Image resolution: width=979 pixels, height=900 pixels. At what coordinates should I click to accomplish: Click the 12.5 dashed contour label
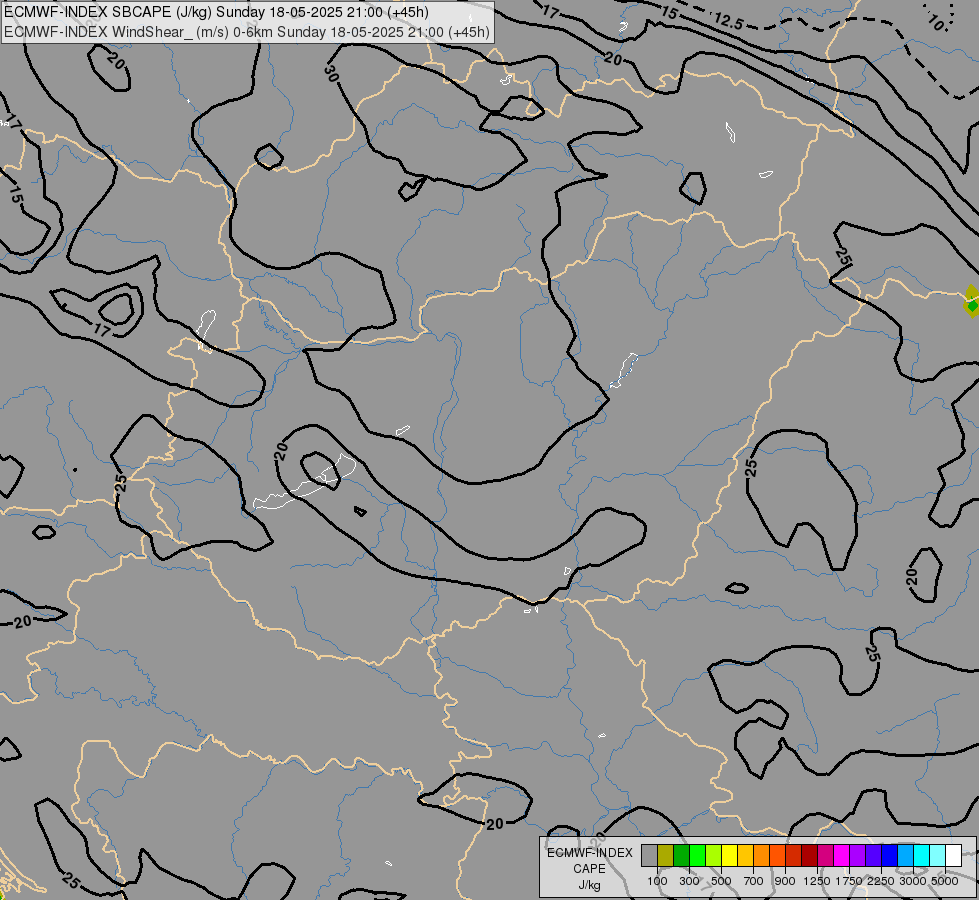pos(728,22)
